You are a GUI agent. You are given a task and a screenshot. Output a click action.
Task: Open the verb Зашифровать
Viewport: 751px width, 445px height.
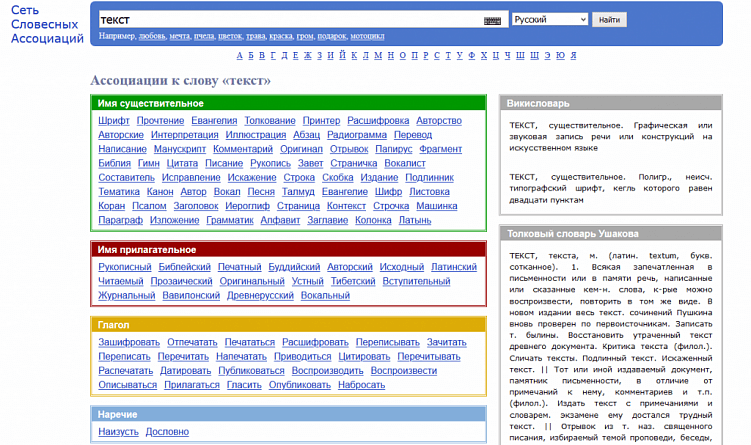129,342
